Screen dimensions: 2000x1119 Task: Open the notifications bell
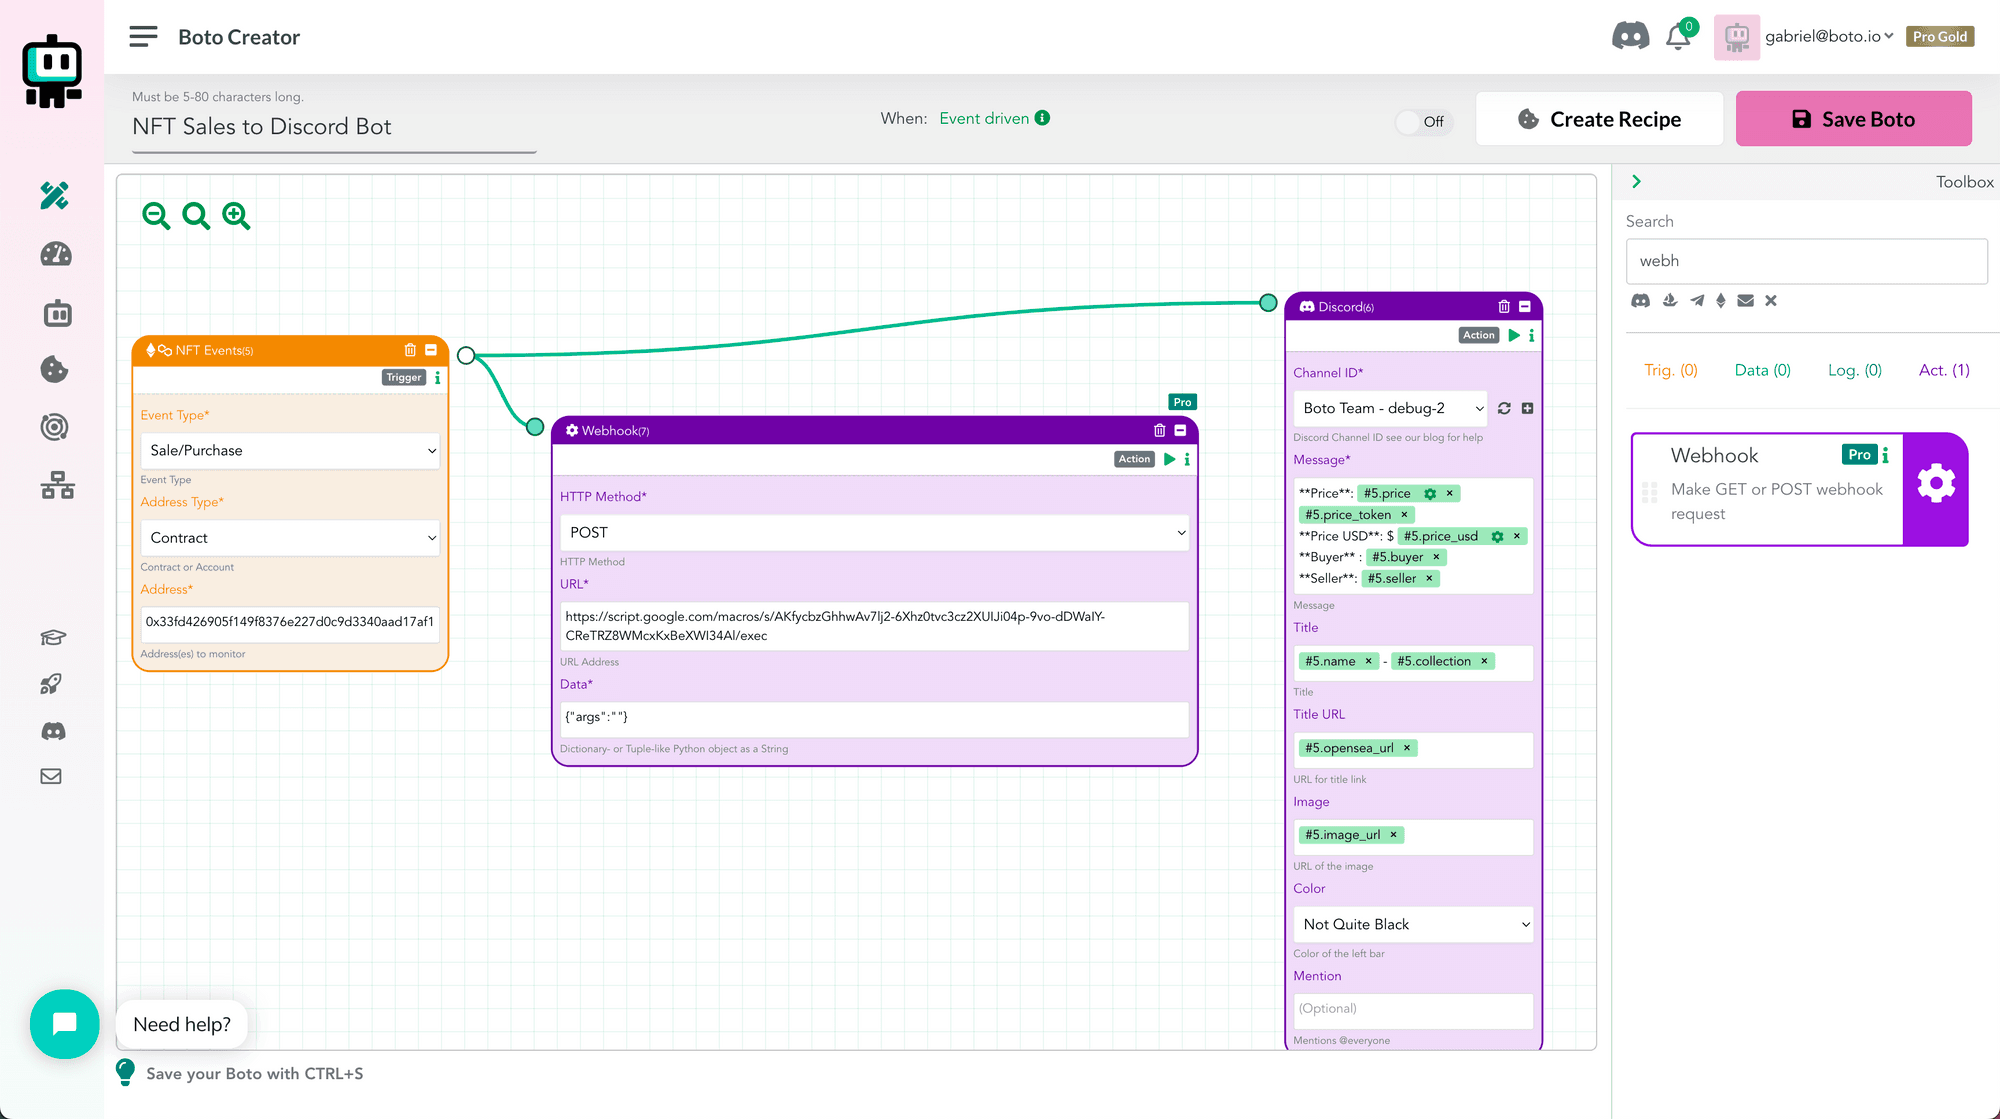click(x=1679, y=37)
